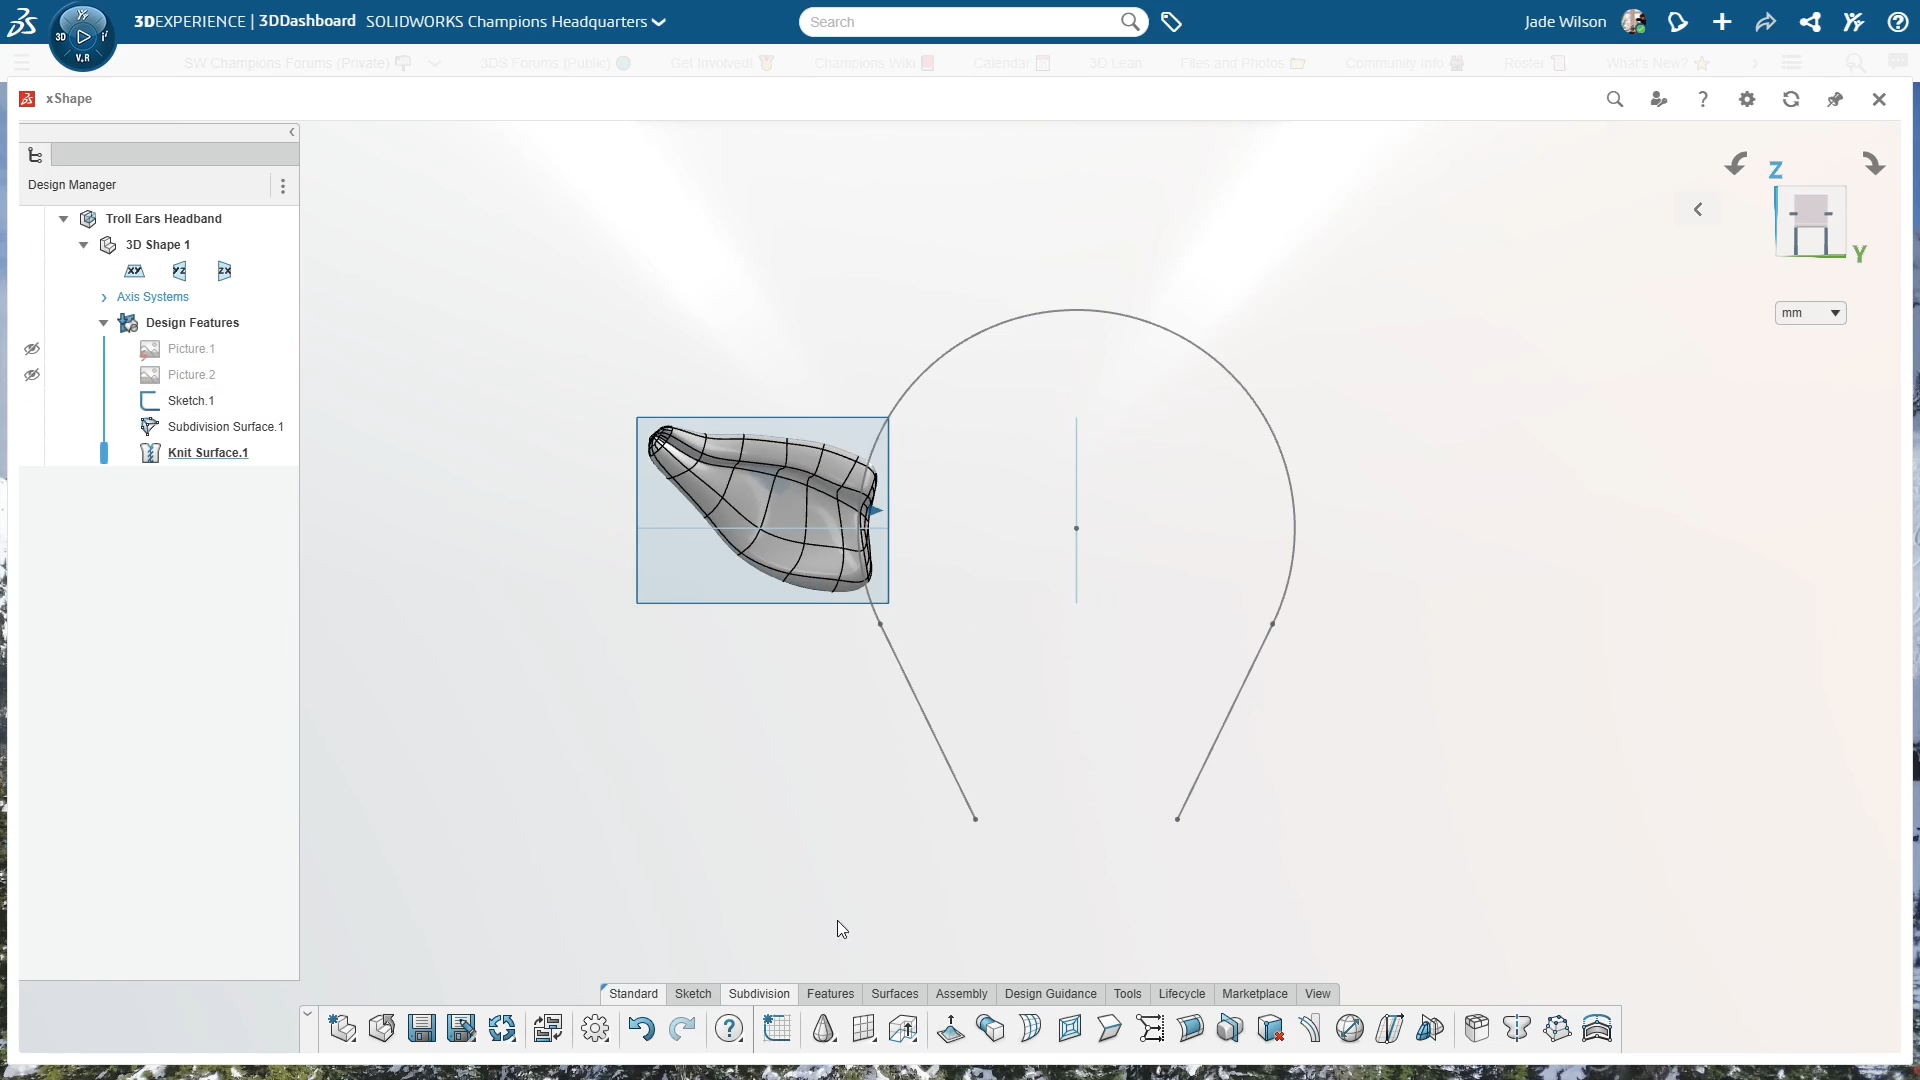Show hidden Picture.2 via eye icon
The image size is (1920, 1080).
click(32, 375)
